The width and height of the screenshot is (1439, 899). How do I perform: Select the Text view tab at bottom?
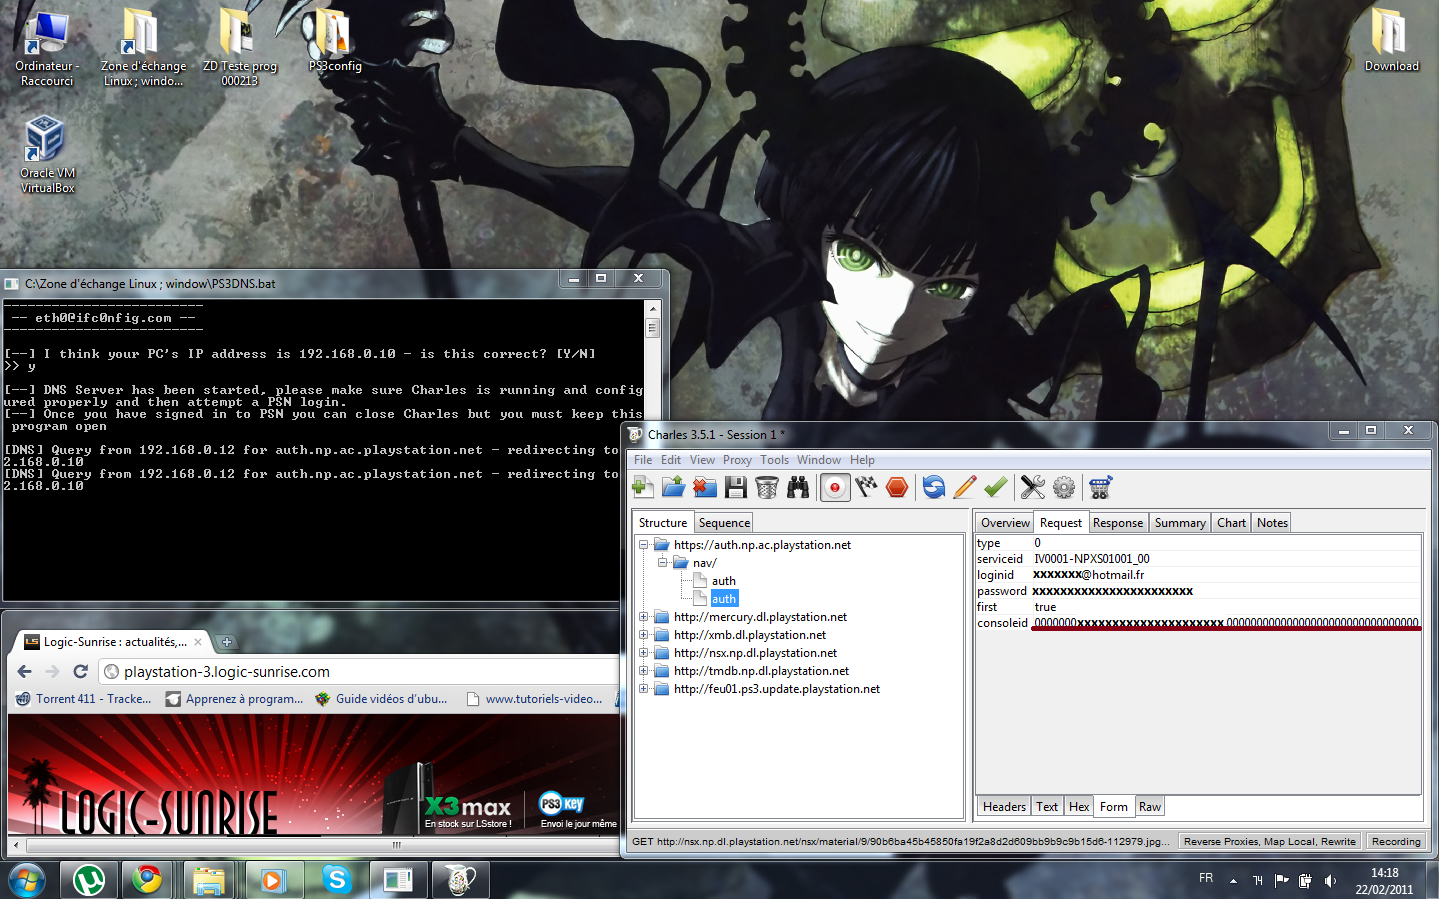tap(1047, 807)
